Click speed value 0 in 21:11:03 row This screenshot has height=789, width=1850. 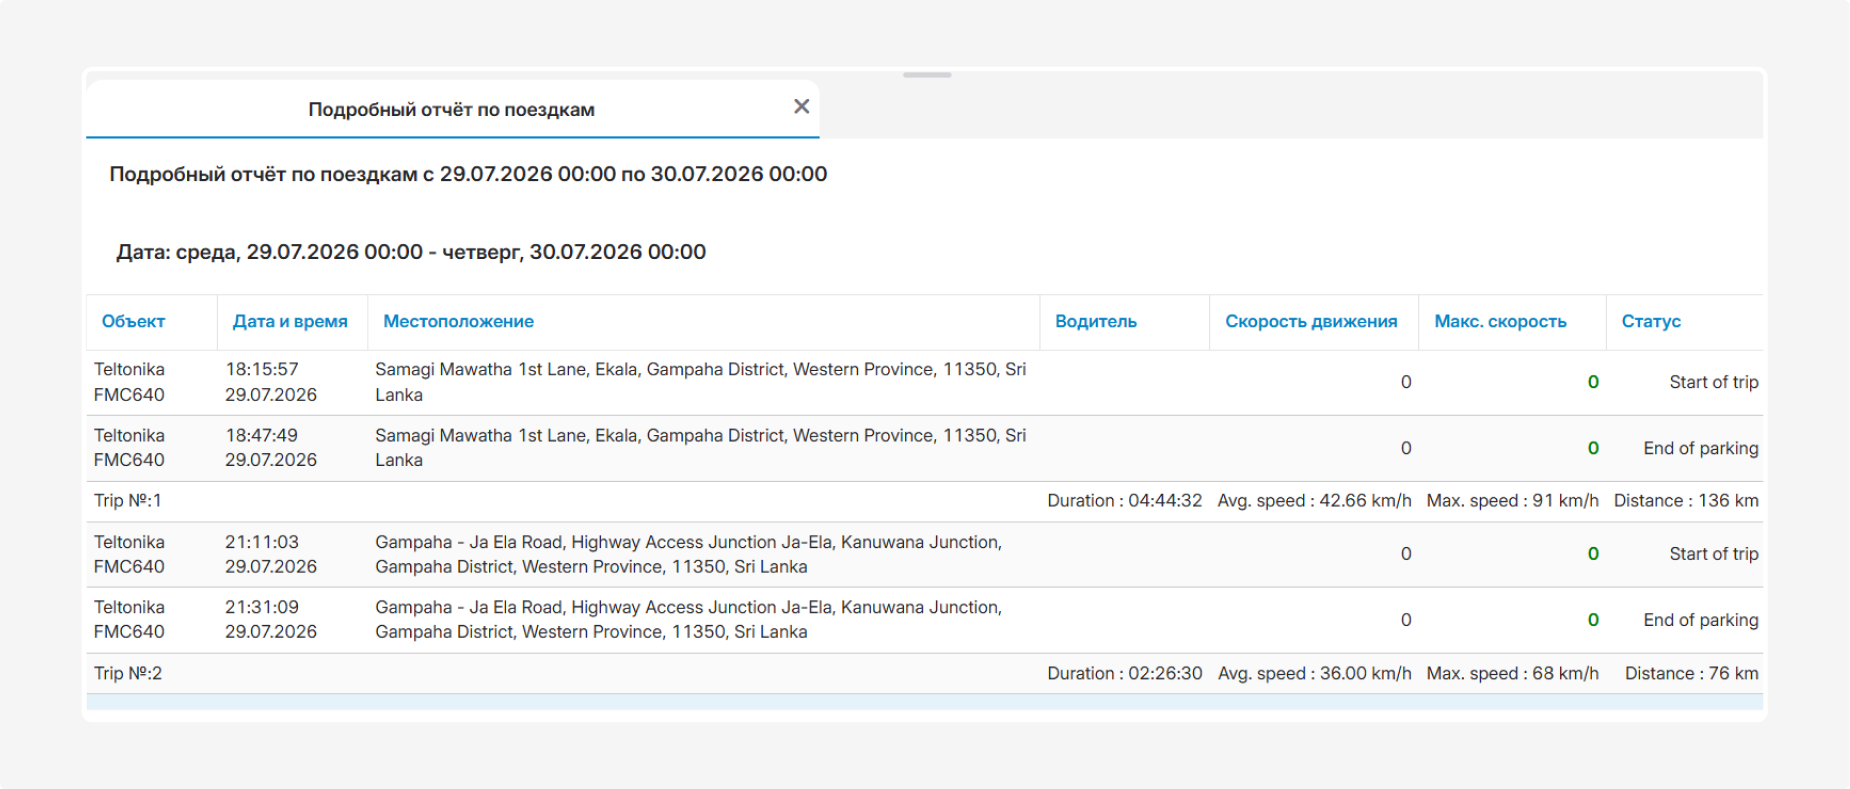coord(1406,554)
